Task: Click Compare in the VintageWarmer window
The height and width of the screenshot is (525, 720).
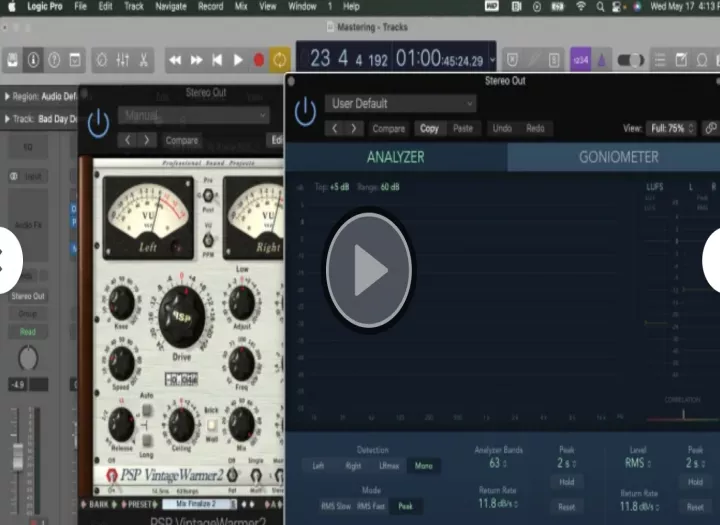Action: click(x=182, y=140)
